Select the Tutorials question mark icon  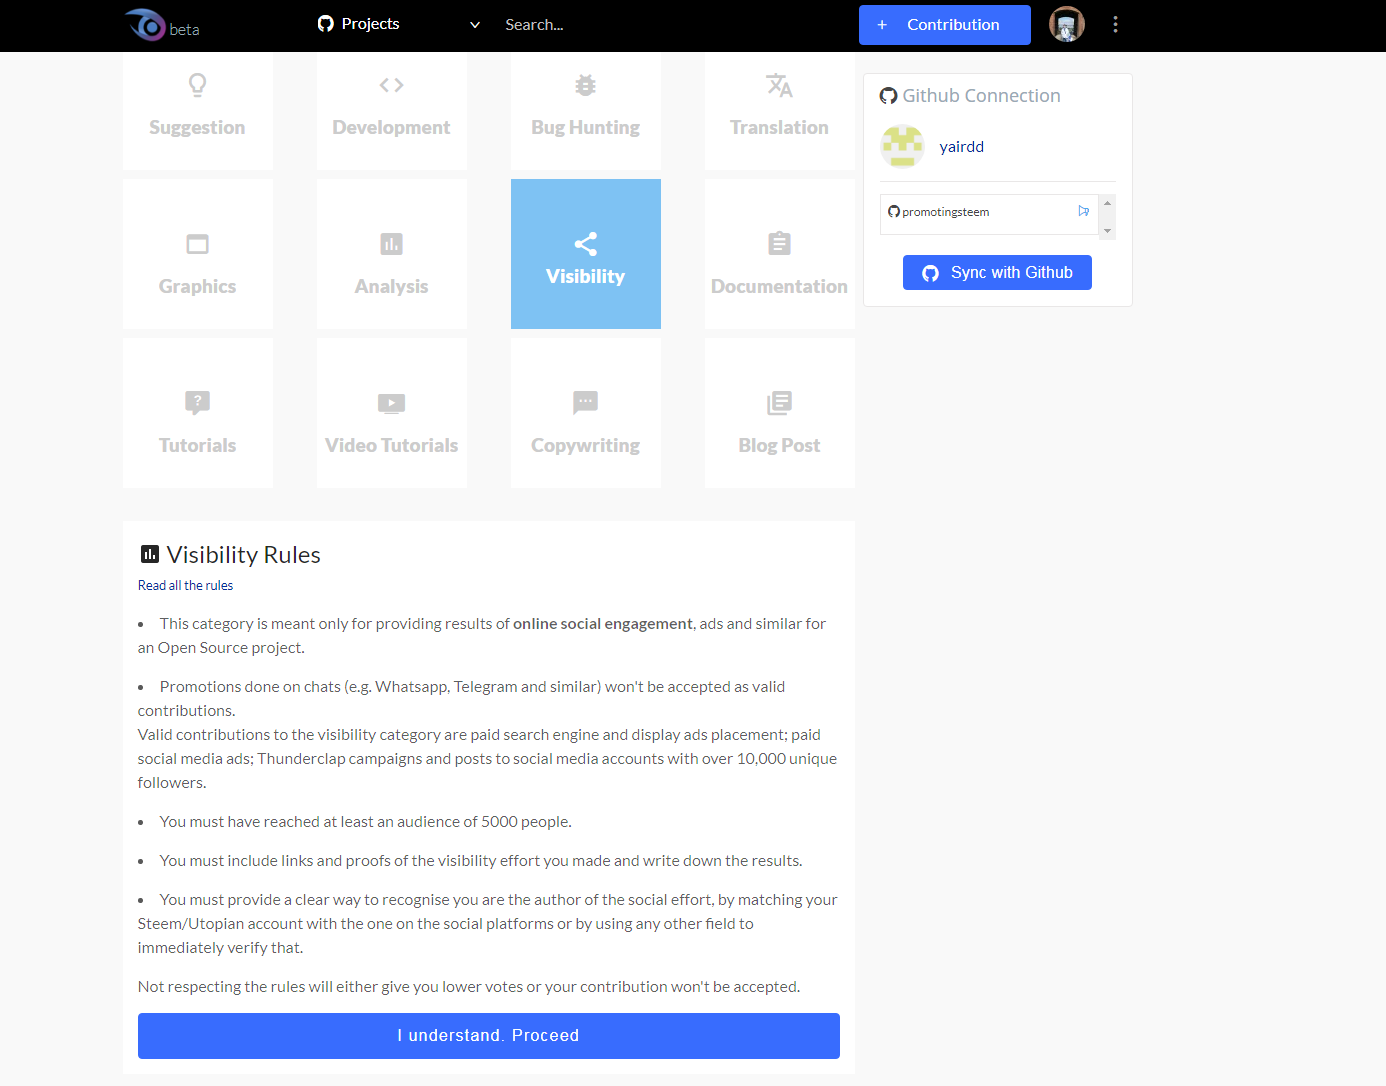tap(197, 403)
